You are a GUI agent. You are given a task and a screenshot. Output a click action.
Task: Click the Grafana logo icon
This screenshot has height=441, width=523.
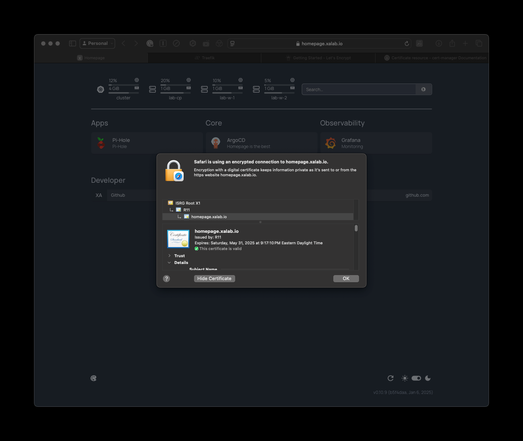click(331, 143)
